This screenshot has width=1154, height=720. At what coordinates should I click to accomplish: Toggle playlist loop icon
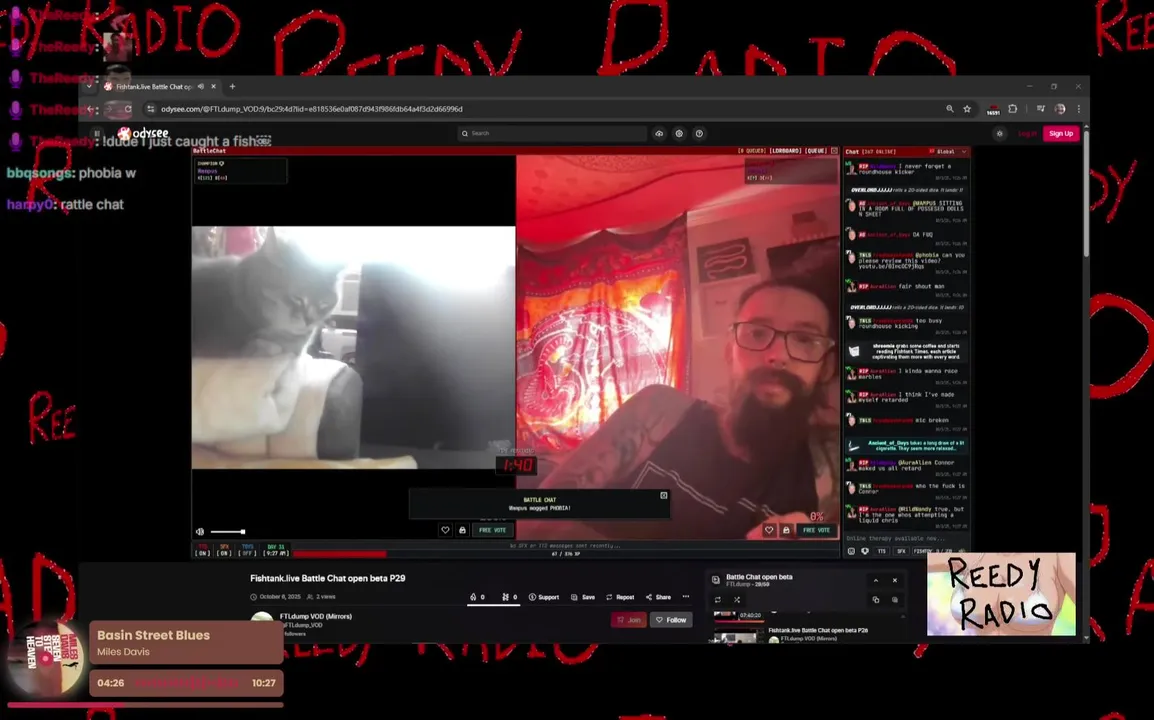point(718,599)
